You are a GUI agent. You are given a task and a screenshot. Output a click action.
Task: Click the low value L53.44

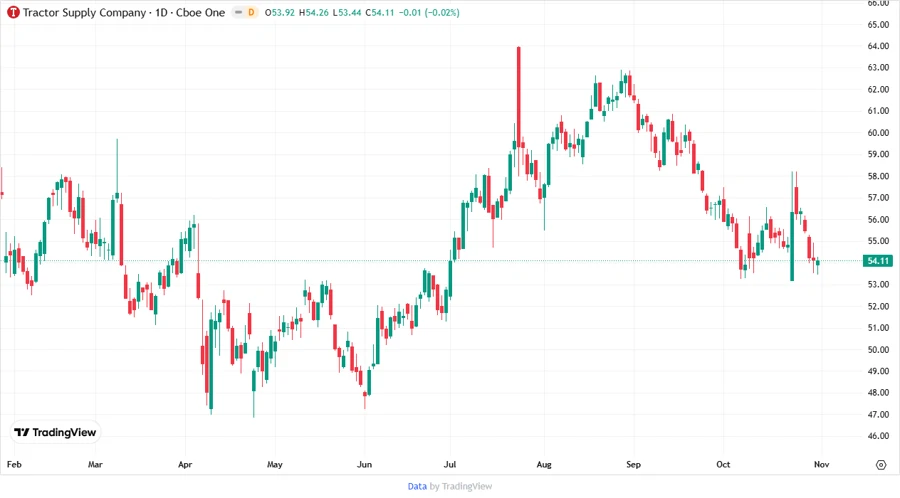[347, 12]
